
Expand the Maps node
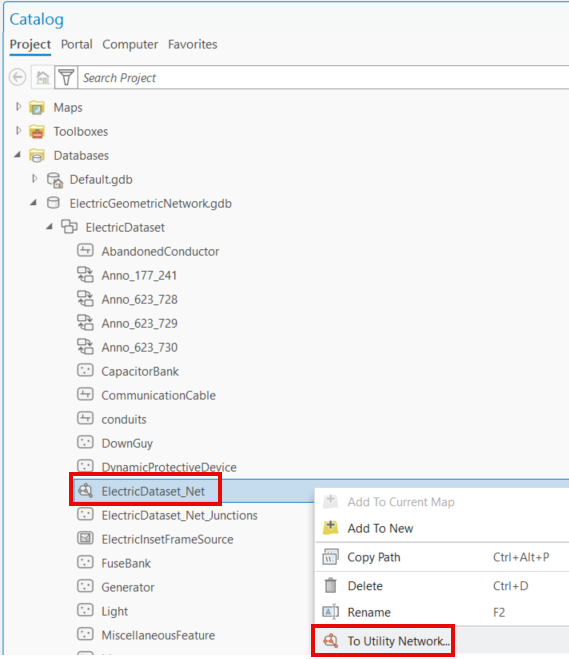[x=18, y=107]
